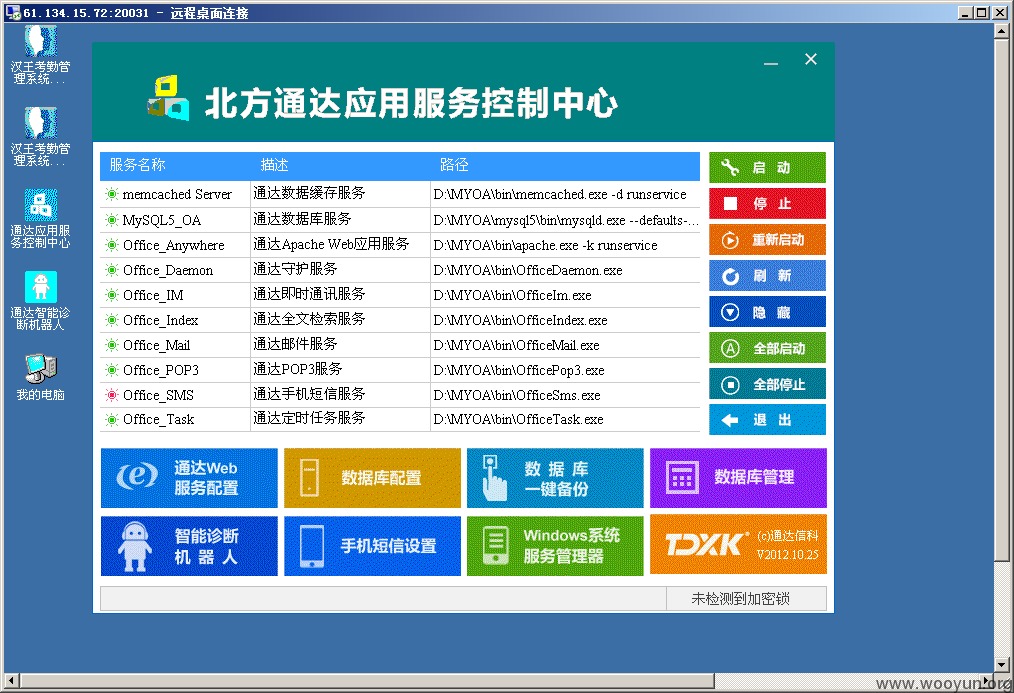
Task: Click the orange 重新启动 restart button
Action: [x=767, y=240]
